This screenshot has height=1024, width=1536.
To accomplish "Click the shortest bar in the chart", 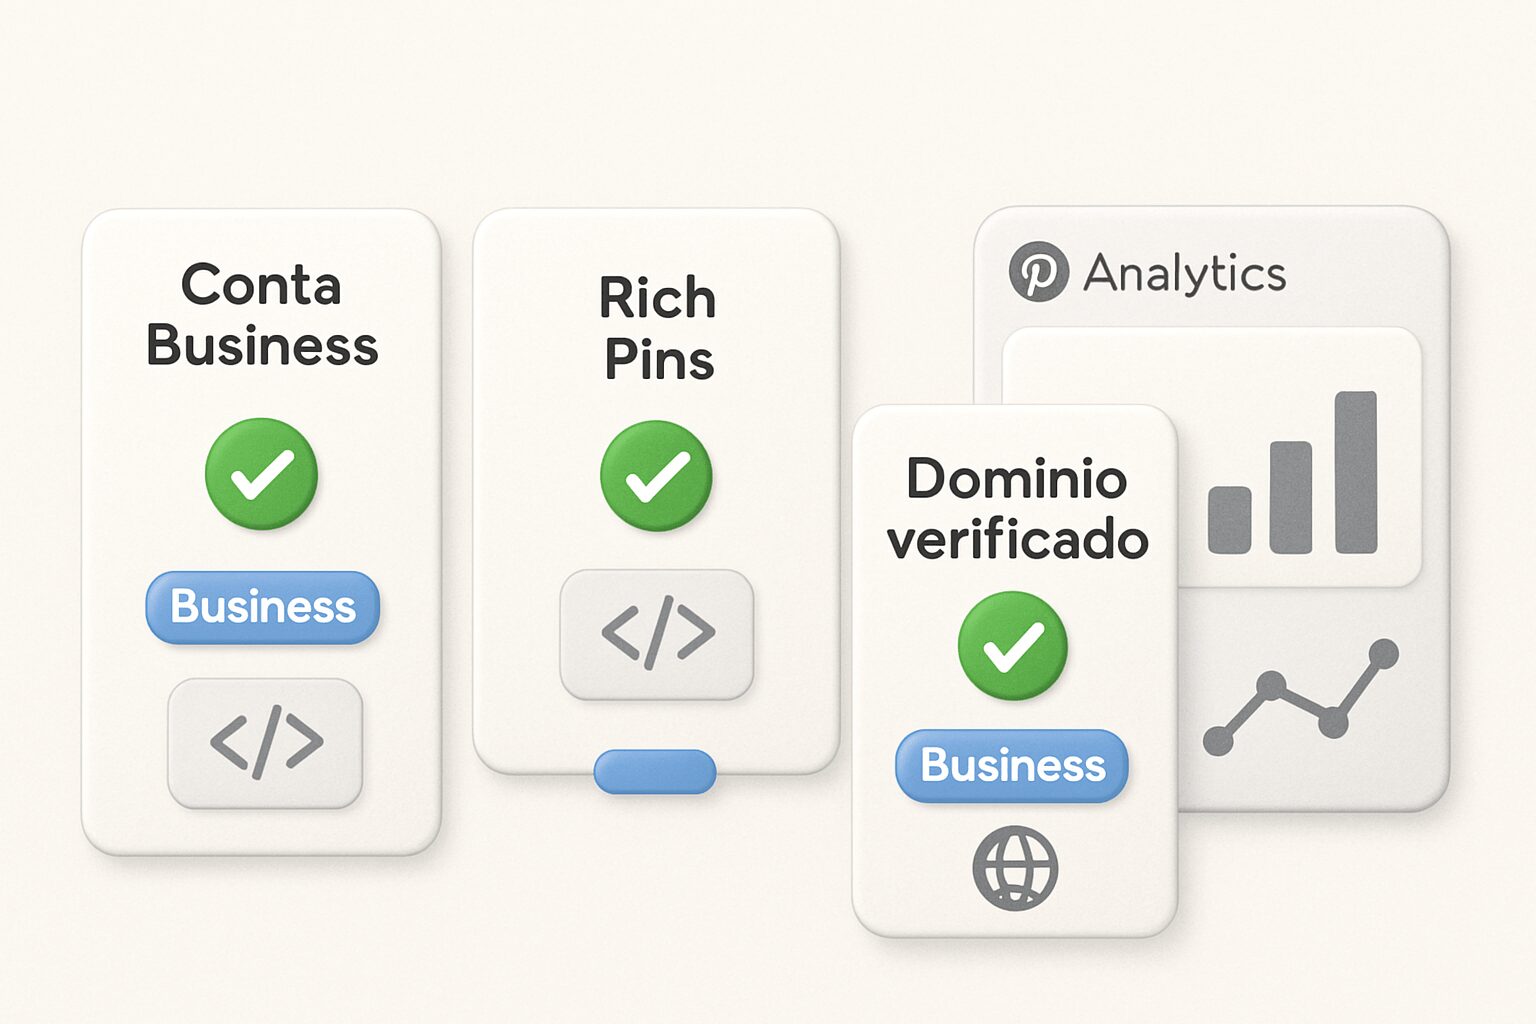I will tap(1229, 520).
